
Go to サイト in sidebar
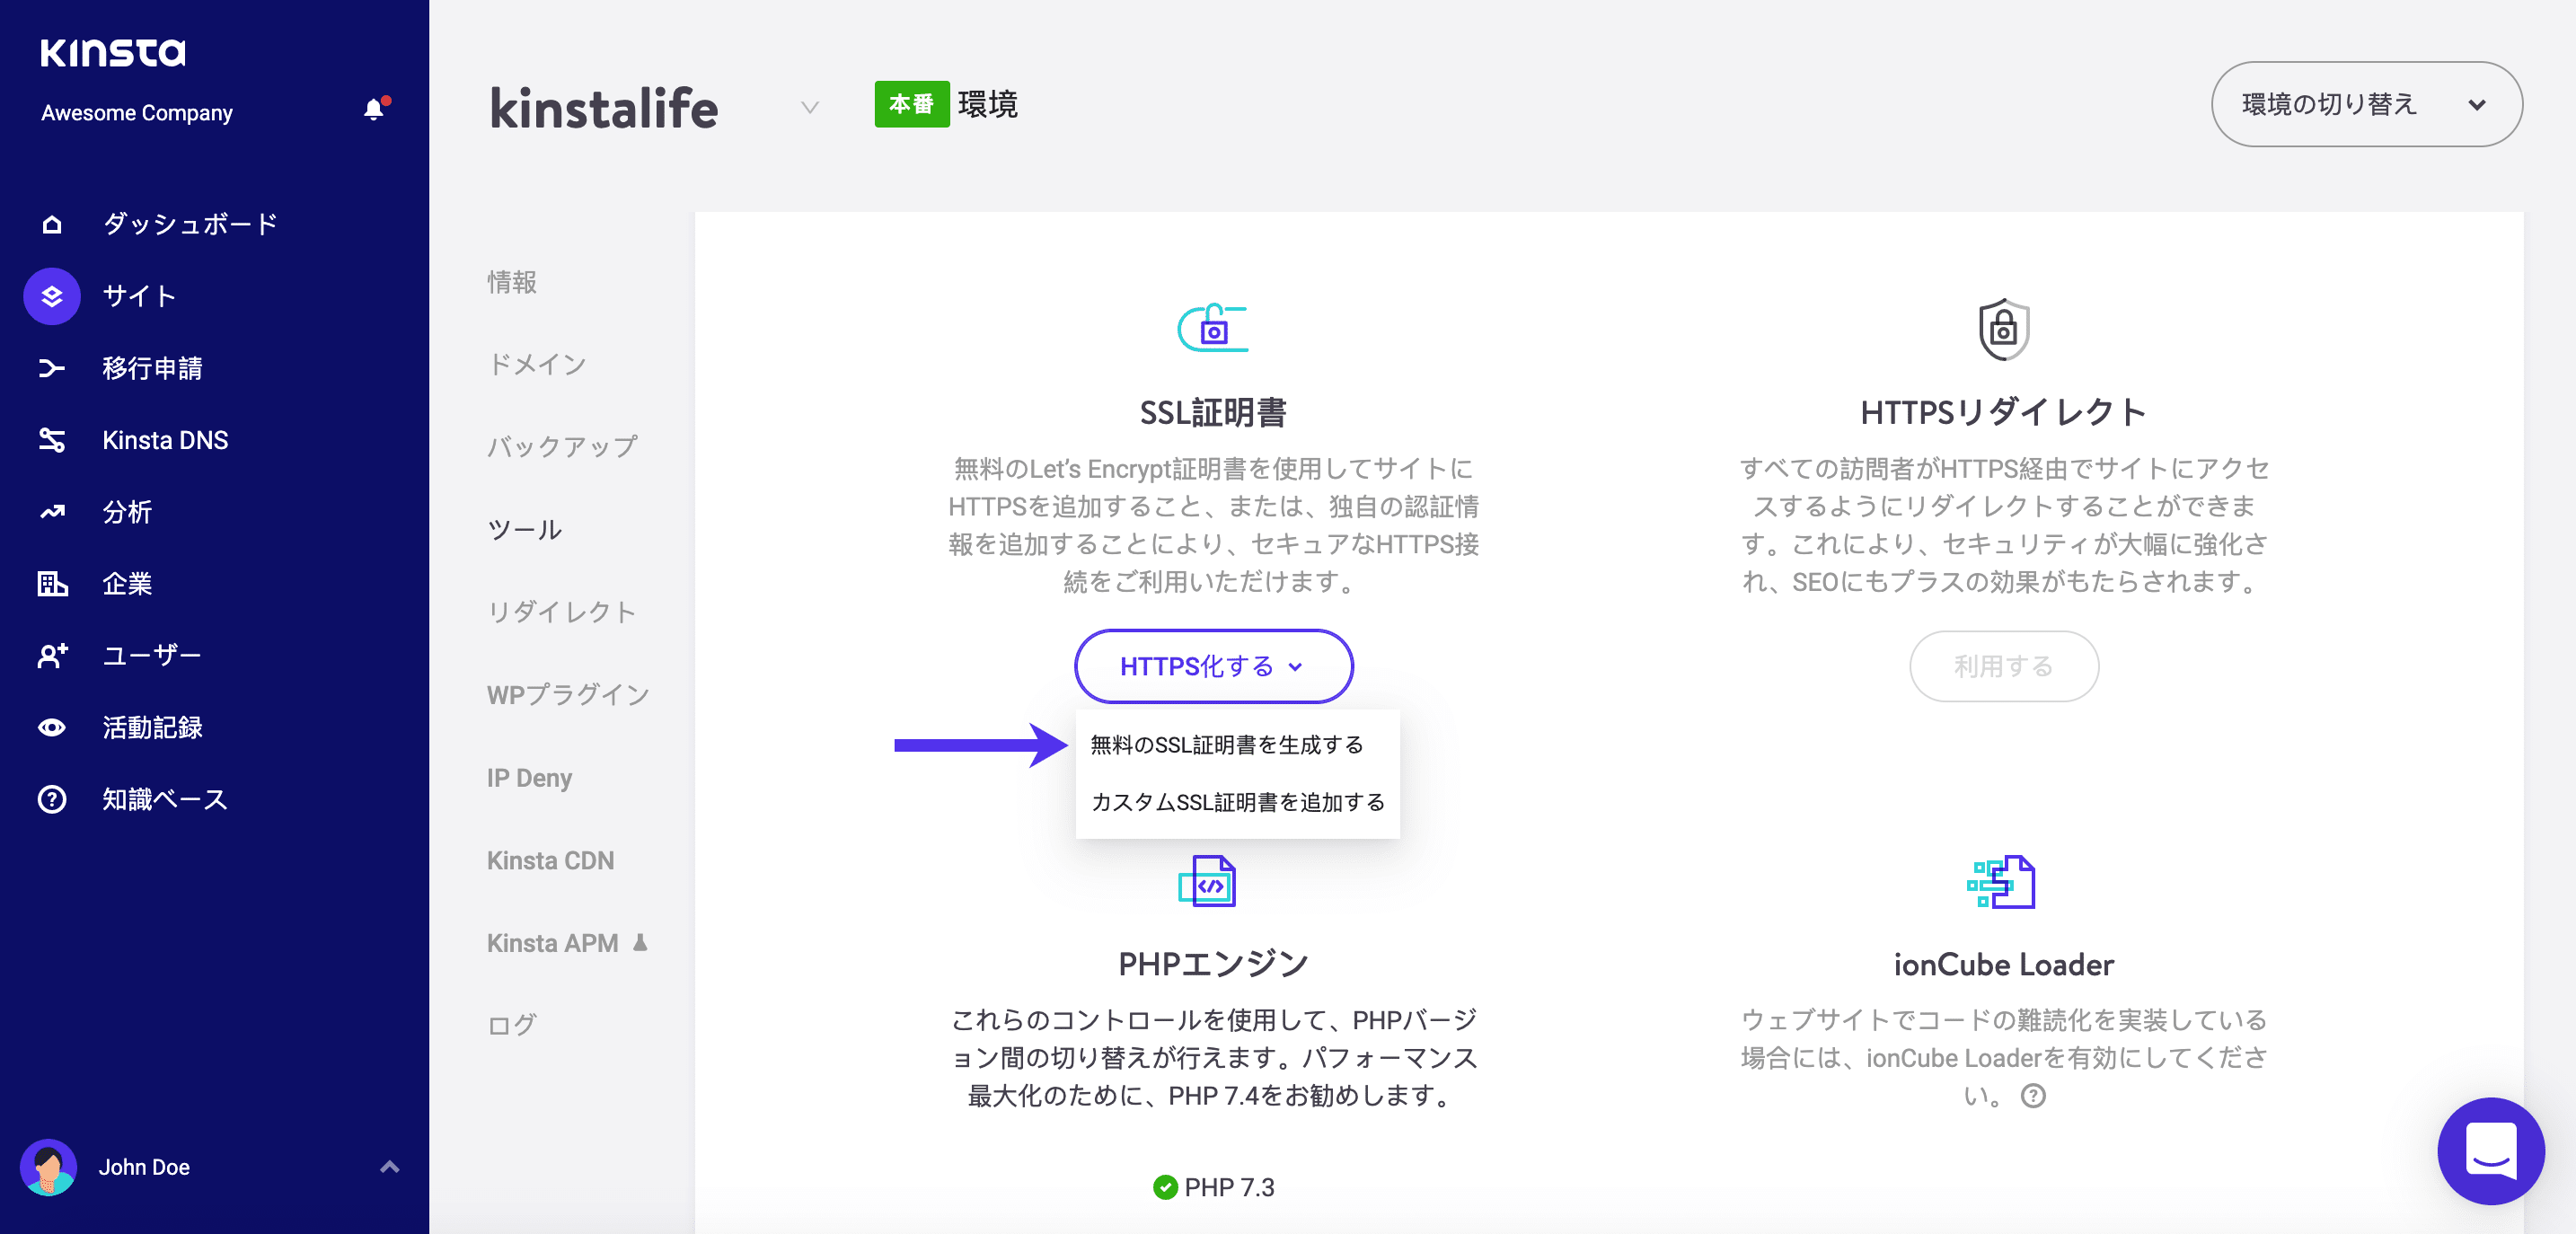140,296
